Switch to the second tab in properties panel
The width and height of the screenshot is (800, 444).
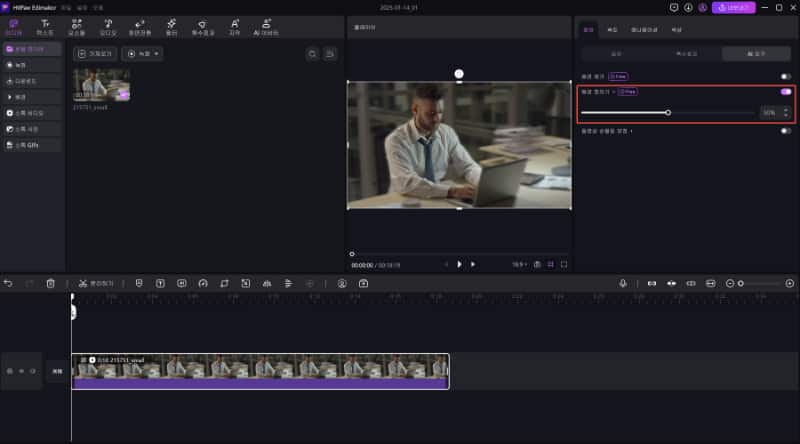point(612,31)
